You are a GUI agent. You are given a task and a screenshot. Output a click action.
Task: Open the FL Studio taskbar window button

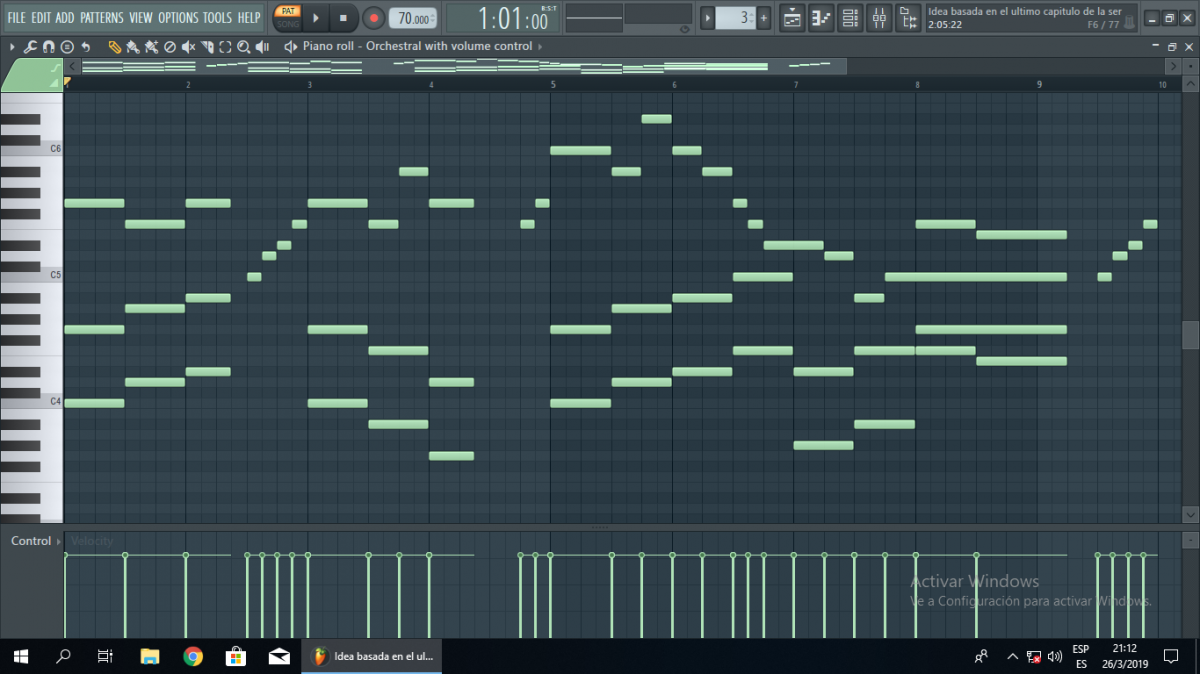click(371, 656)
